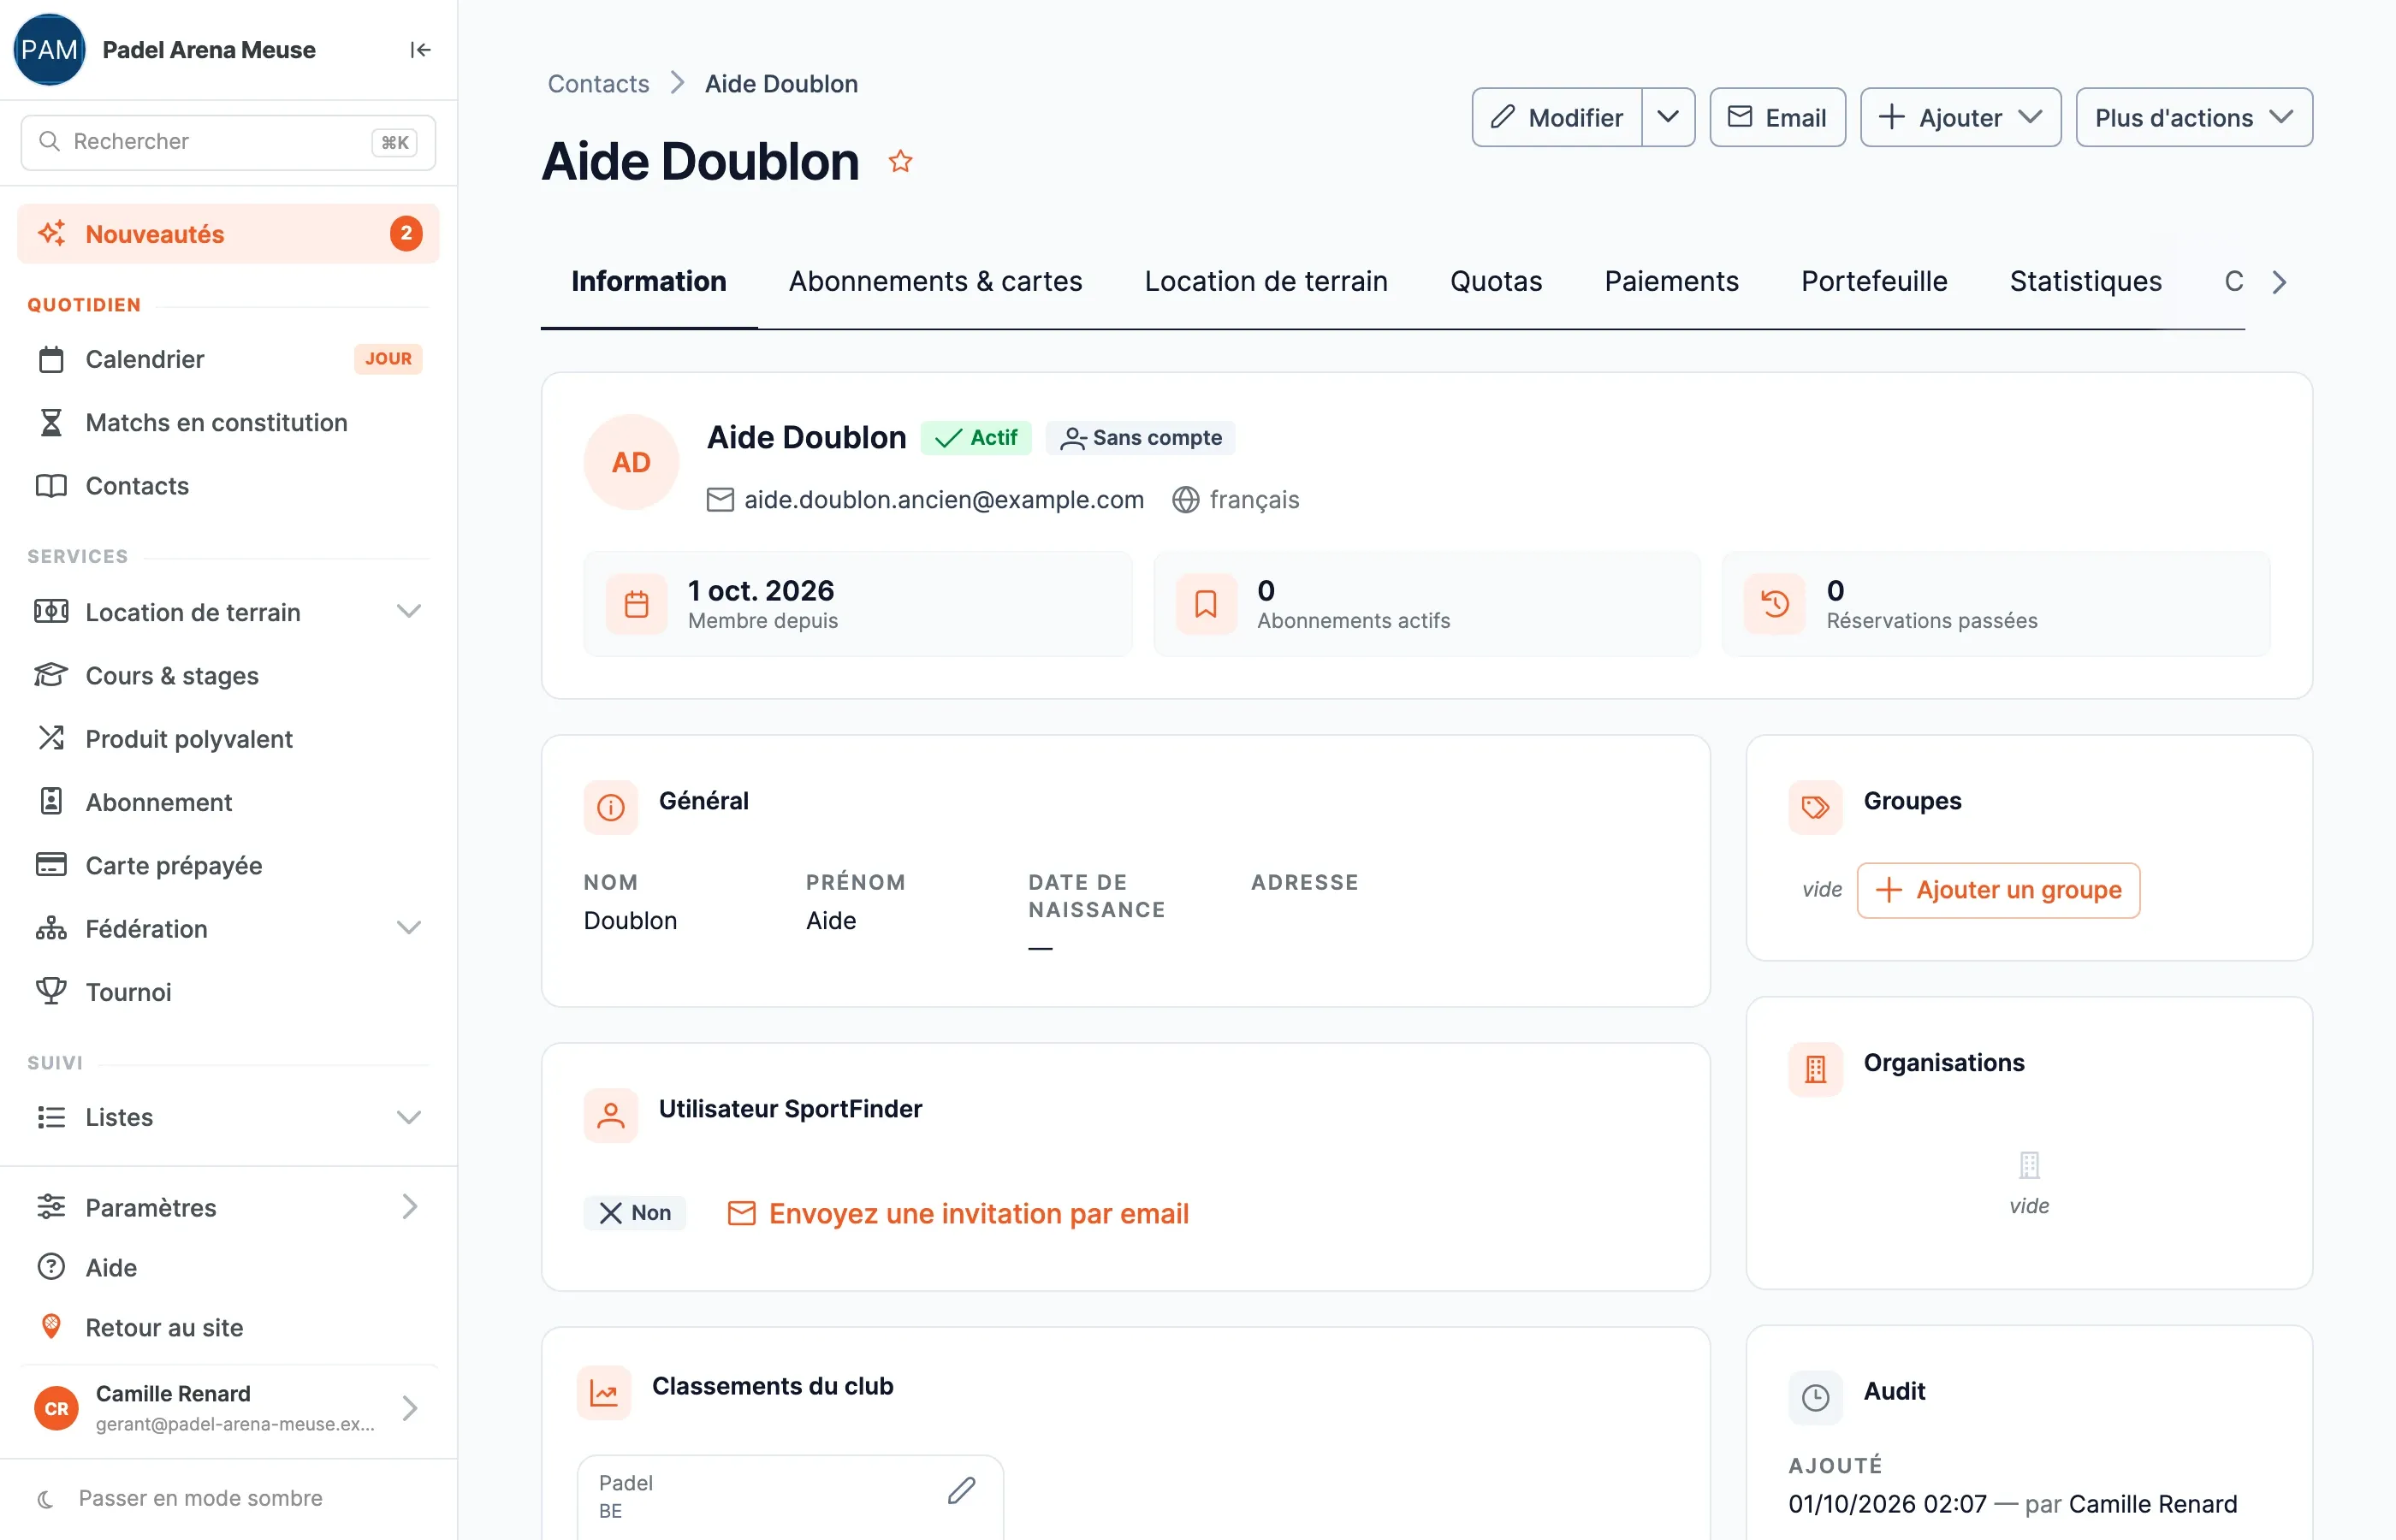Open the Statistiques tab
Viewport: 2396px width, 1540px height.
(x=2086, y=281)
